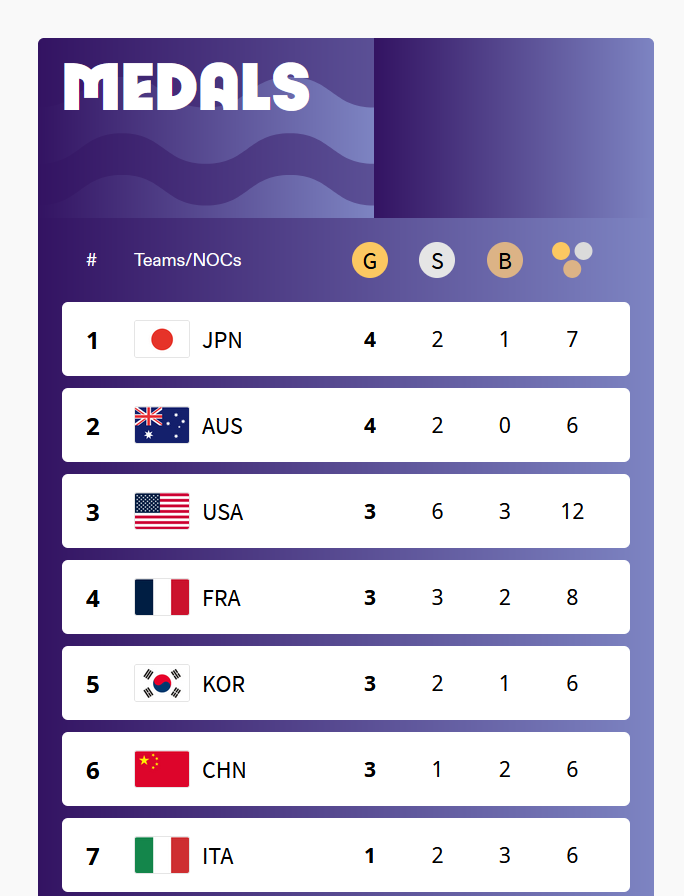Click the France flag icon

162,597
